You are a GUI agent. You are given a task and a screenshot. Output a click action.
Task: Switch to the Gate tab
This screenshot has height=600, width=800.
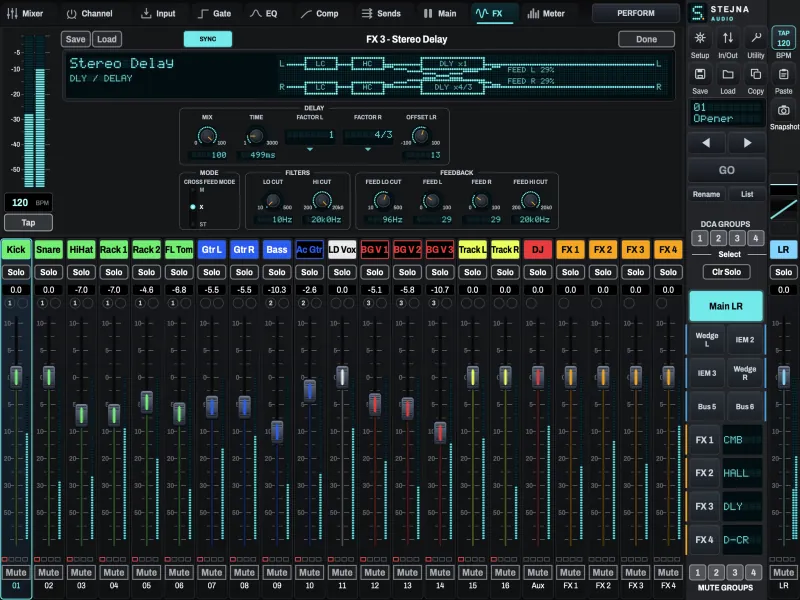pyautogui.click(x=214, y=13)
